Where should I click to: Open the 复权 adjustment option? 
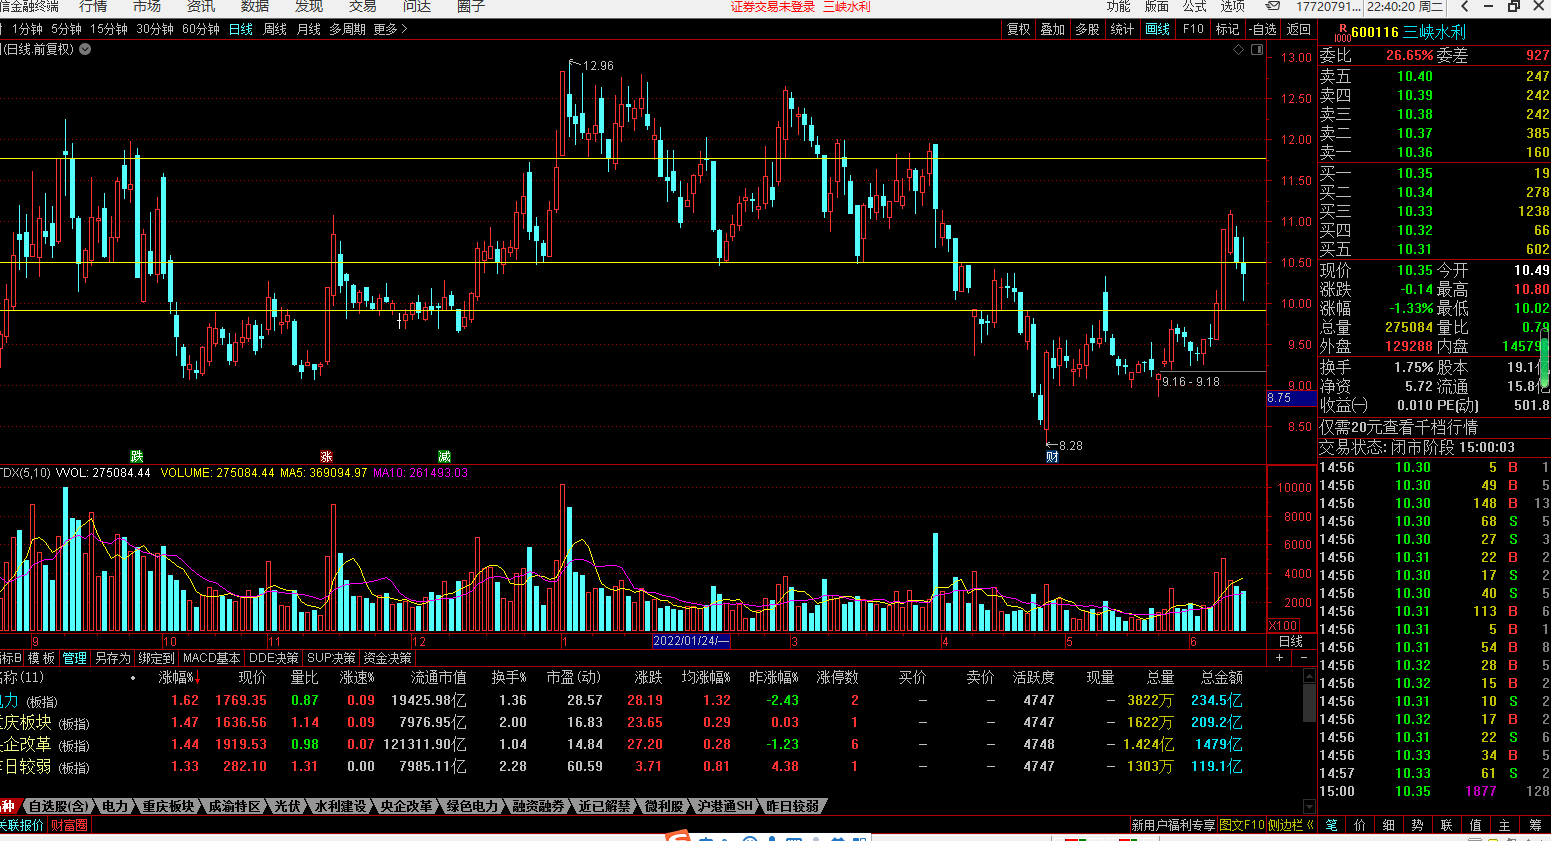[x=1019, y=30]
